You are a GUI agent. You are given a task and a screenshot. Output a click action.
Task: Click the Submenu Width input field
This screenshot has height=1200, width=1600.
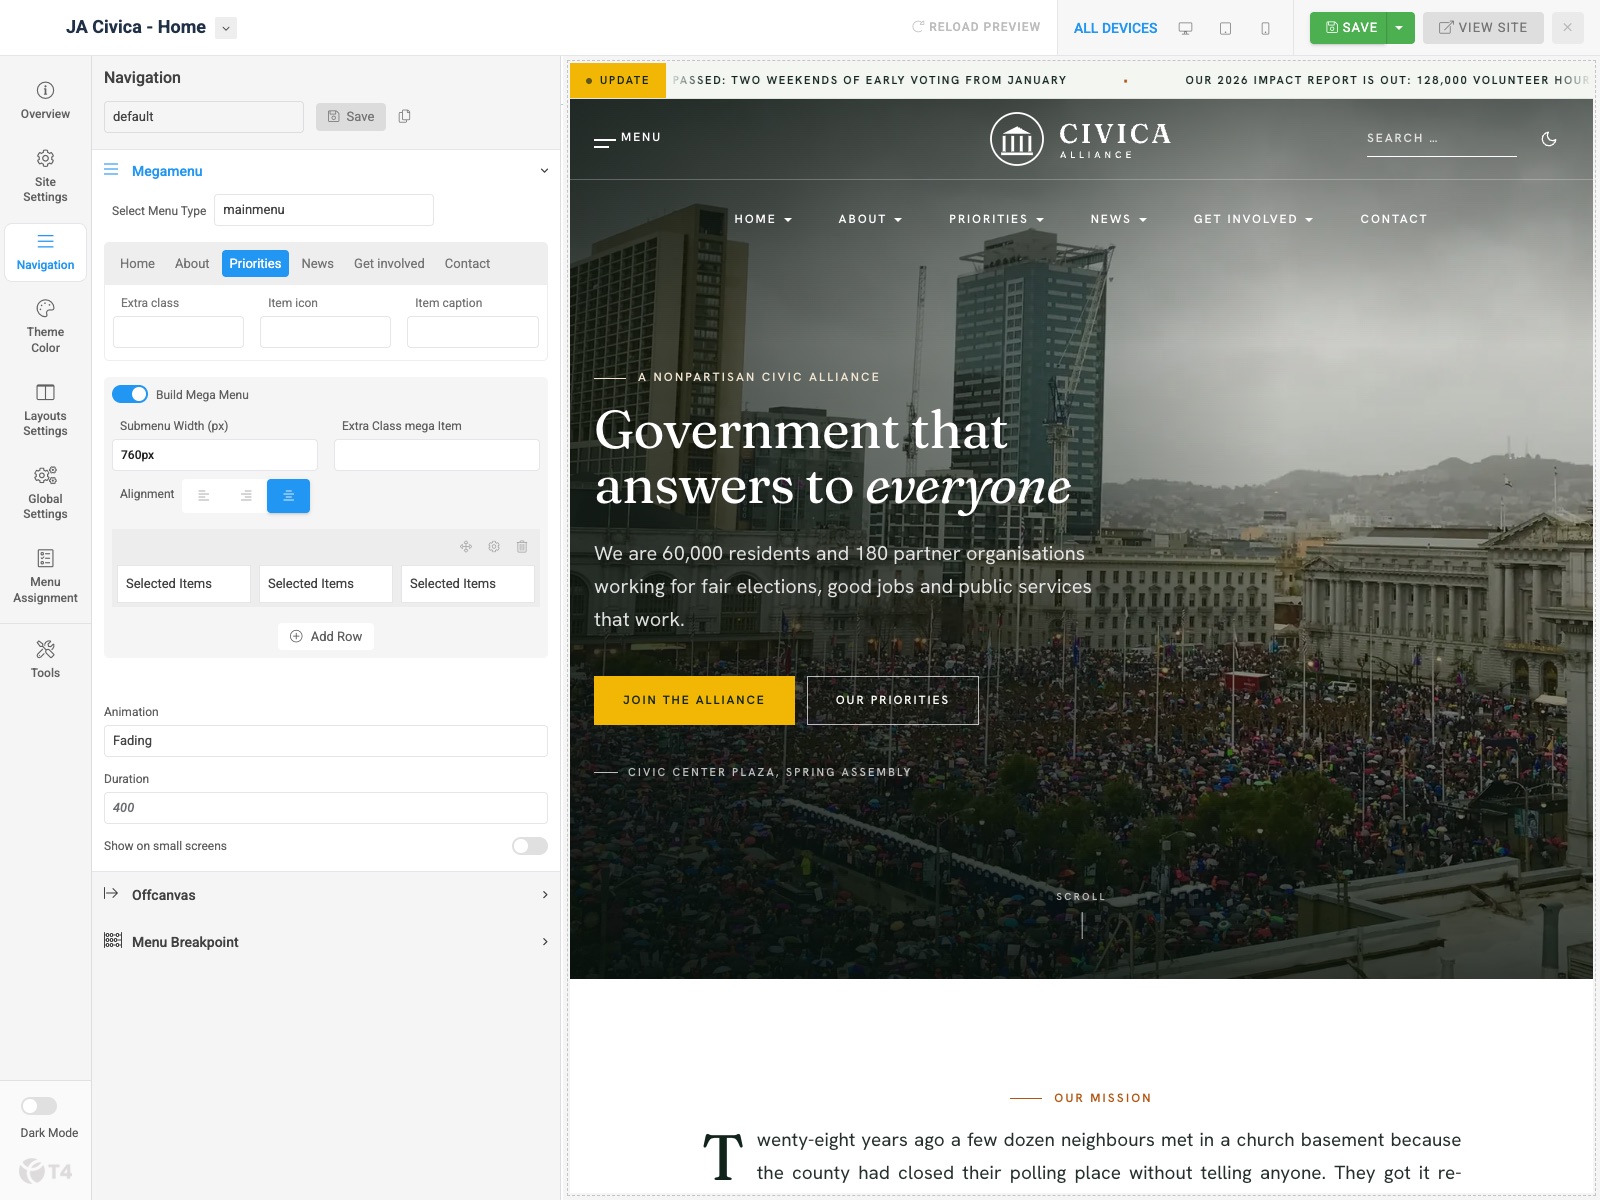point(215,455)
